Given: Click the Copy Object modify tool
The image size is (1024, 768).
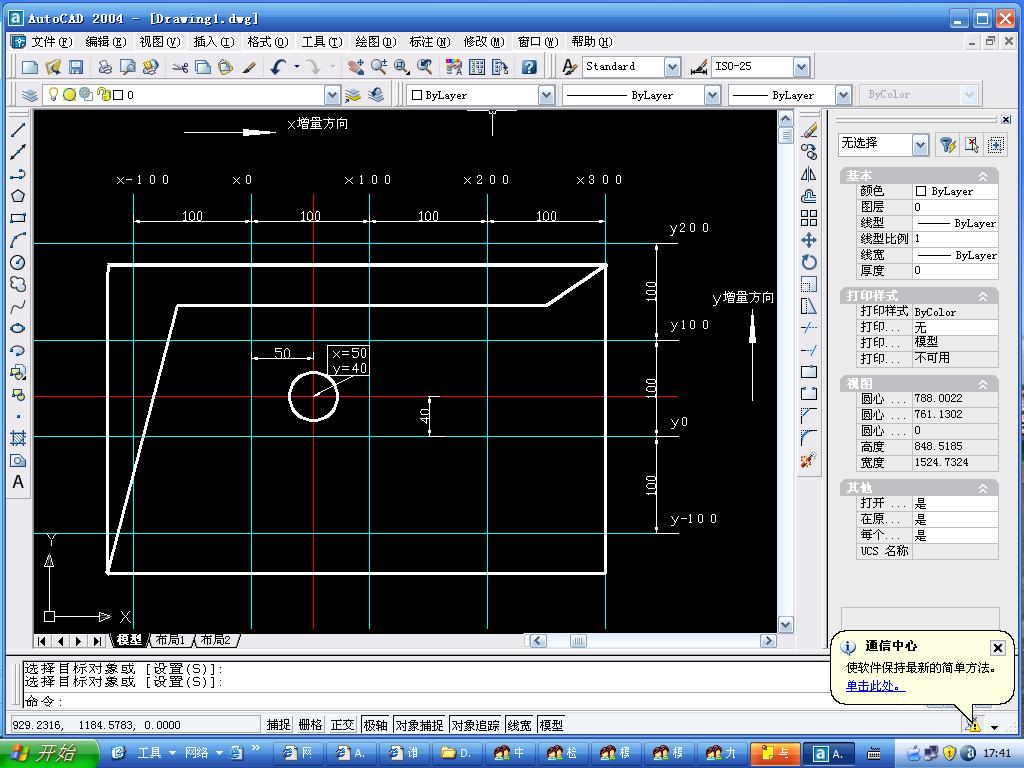Looking at the screenshot, I should tap(809, 152).
